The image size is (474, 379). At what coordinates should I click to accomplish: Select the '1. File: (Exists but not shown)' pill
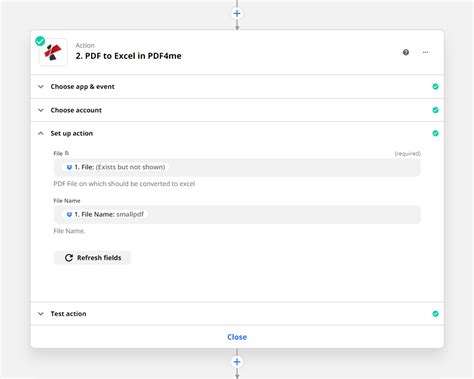(115, 167)
